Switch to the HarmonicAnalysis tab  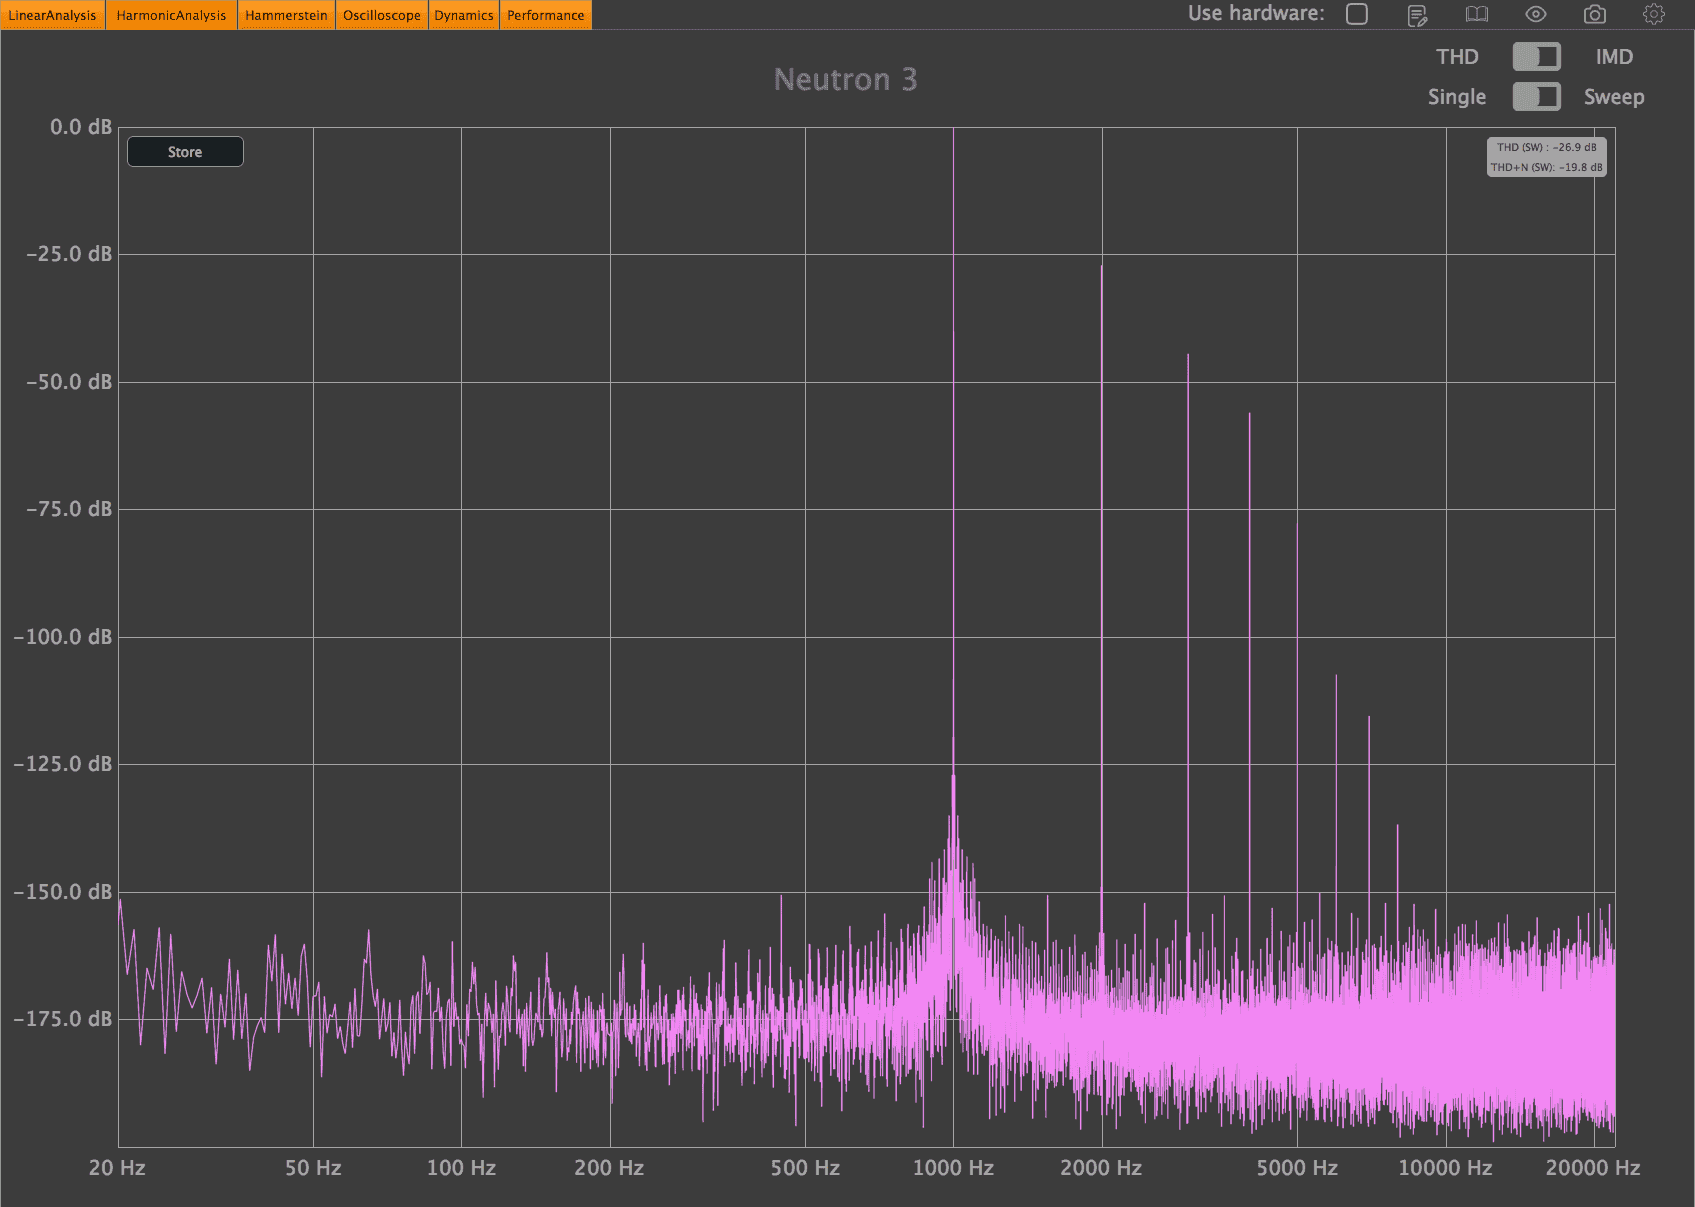pos(171,15)
